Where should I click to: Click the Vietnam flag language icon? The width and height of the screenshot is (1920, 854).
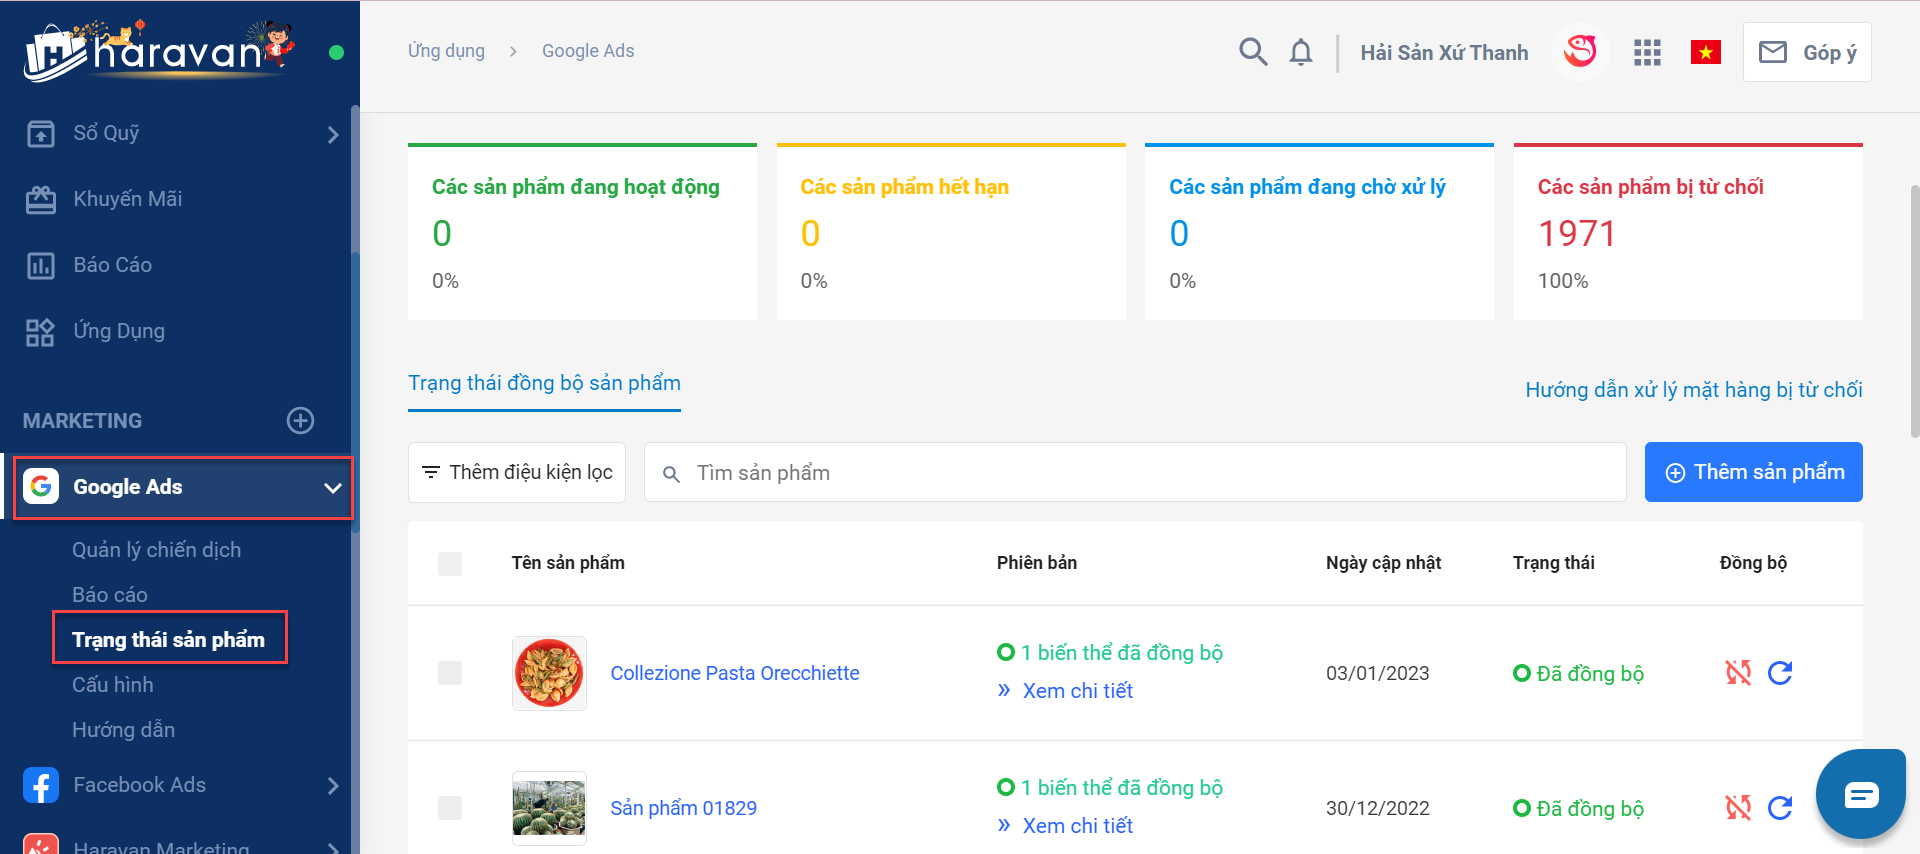[x=1705, y=52]
